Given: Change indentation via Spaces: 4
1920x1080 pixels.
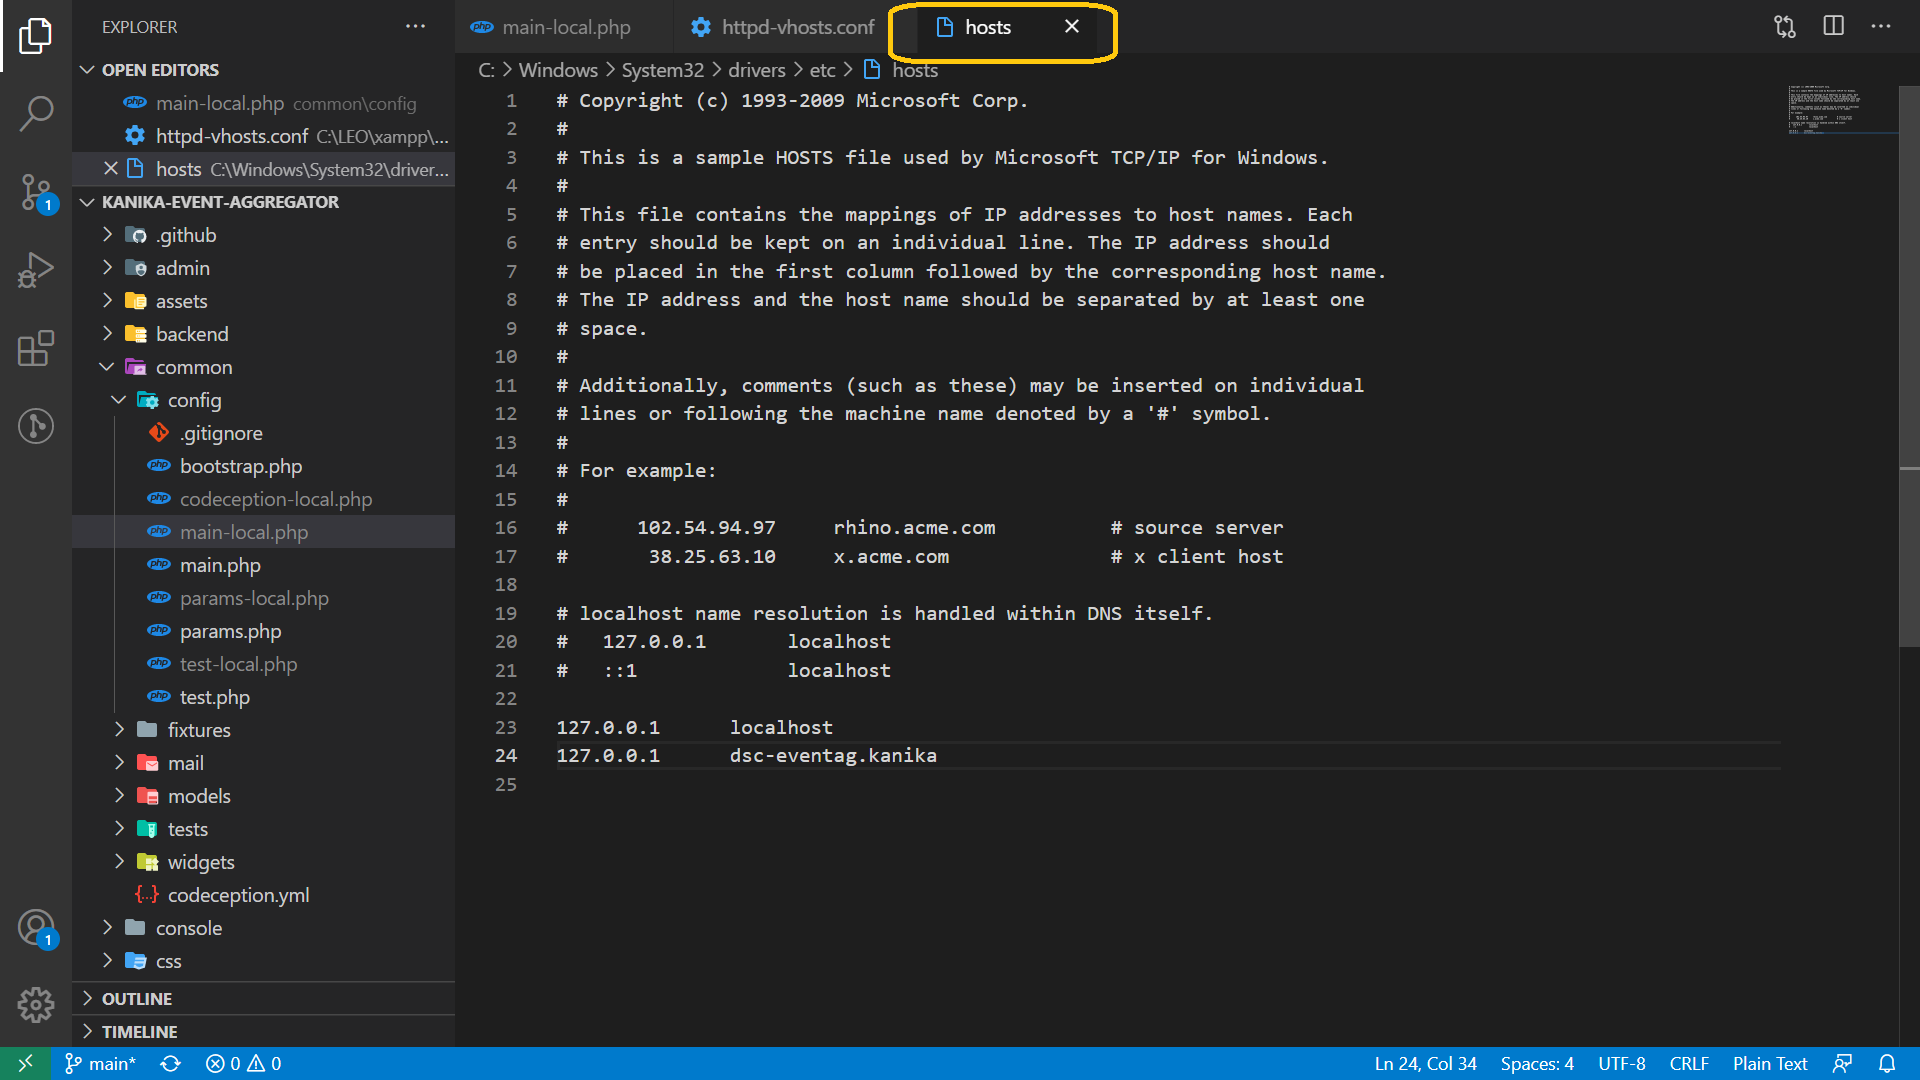Looking at the screenshot, I should pos(1537,1064).
